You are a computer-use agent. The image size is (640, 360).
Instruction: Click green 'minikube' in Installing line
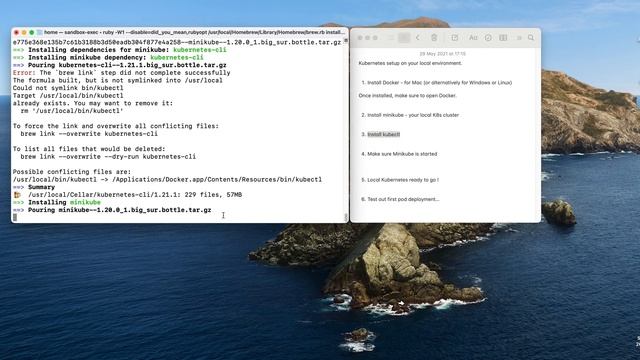[85, 202]
